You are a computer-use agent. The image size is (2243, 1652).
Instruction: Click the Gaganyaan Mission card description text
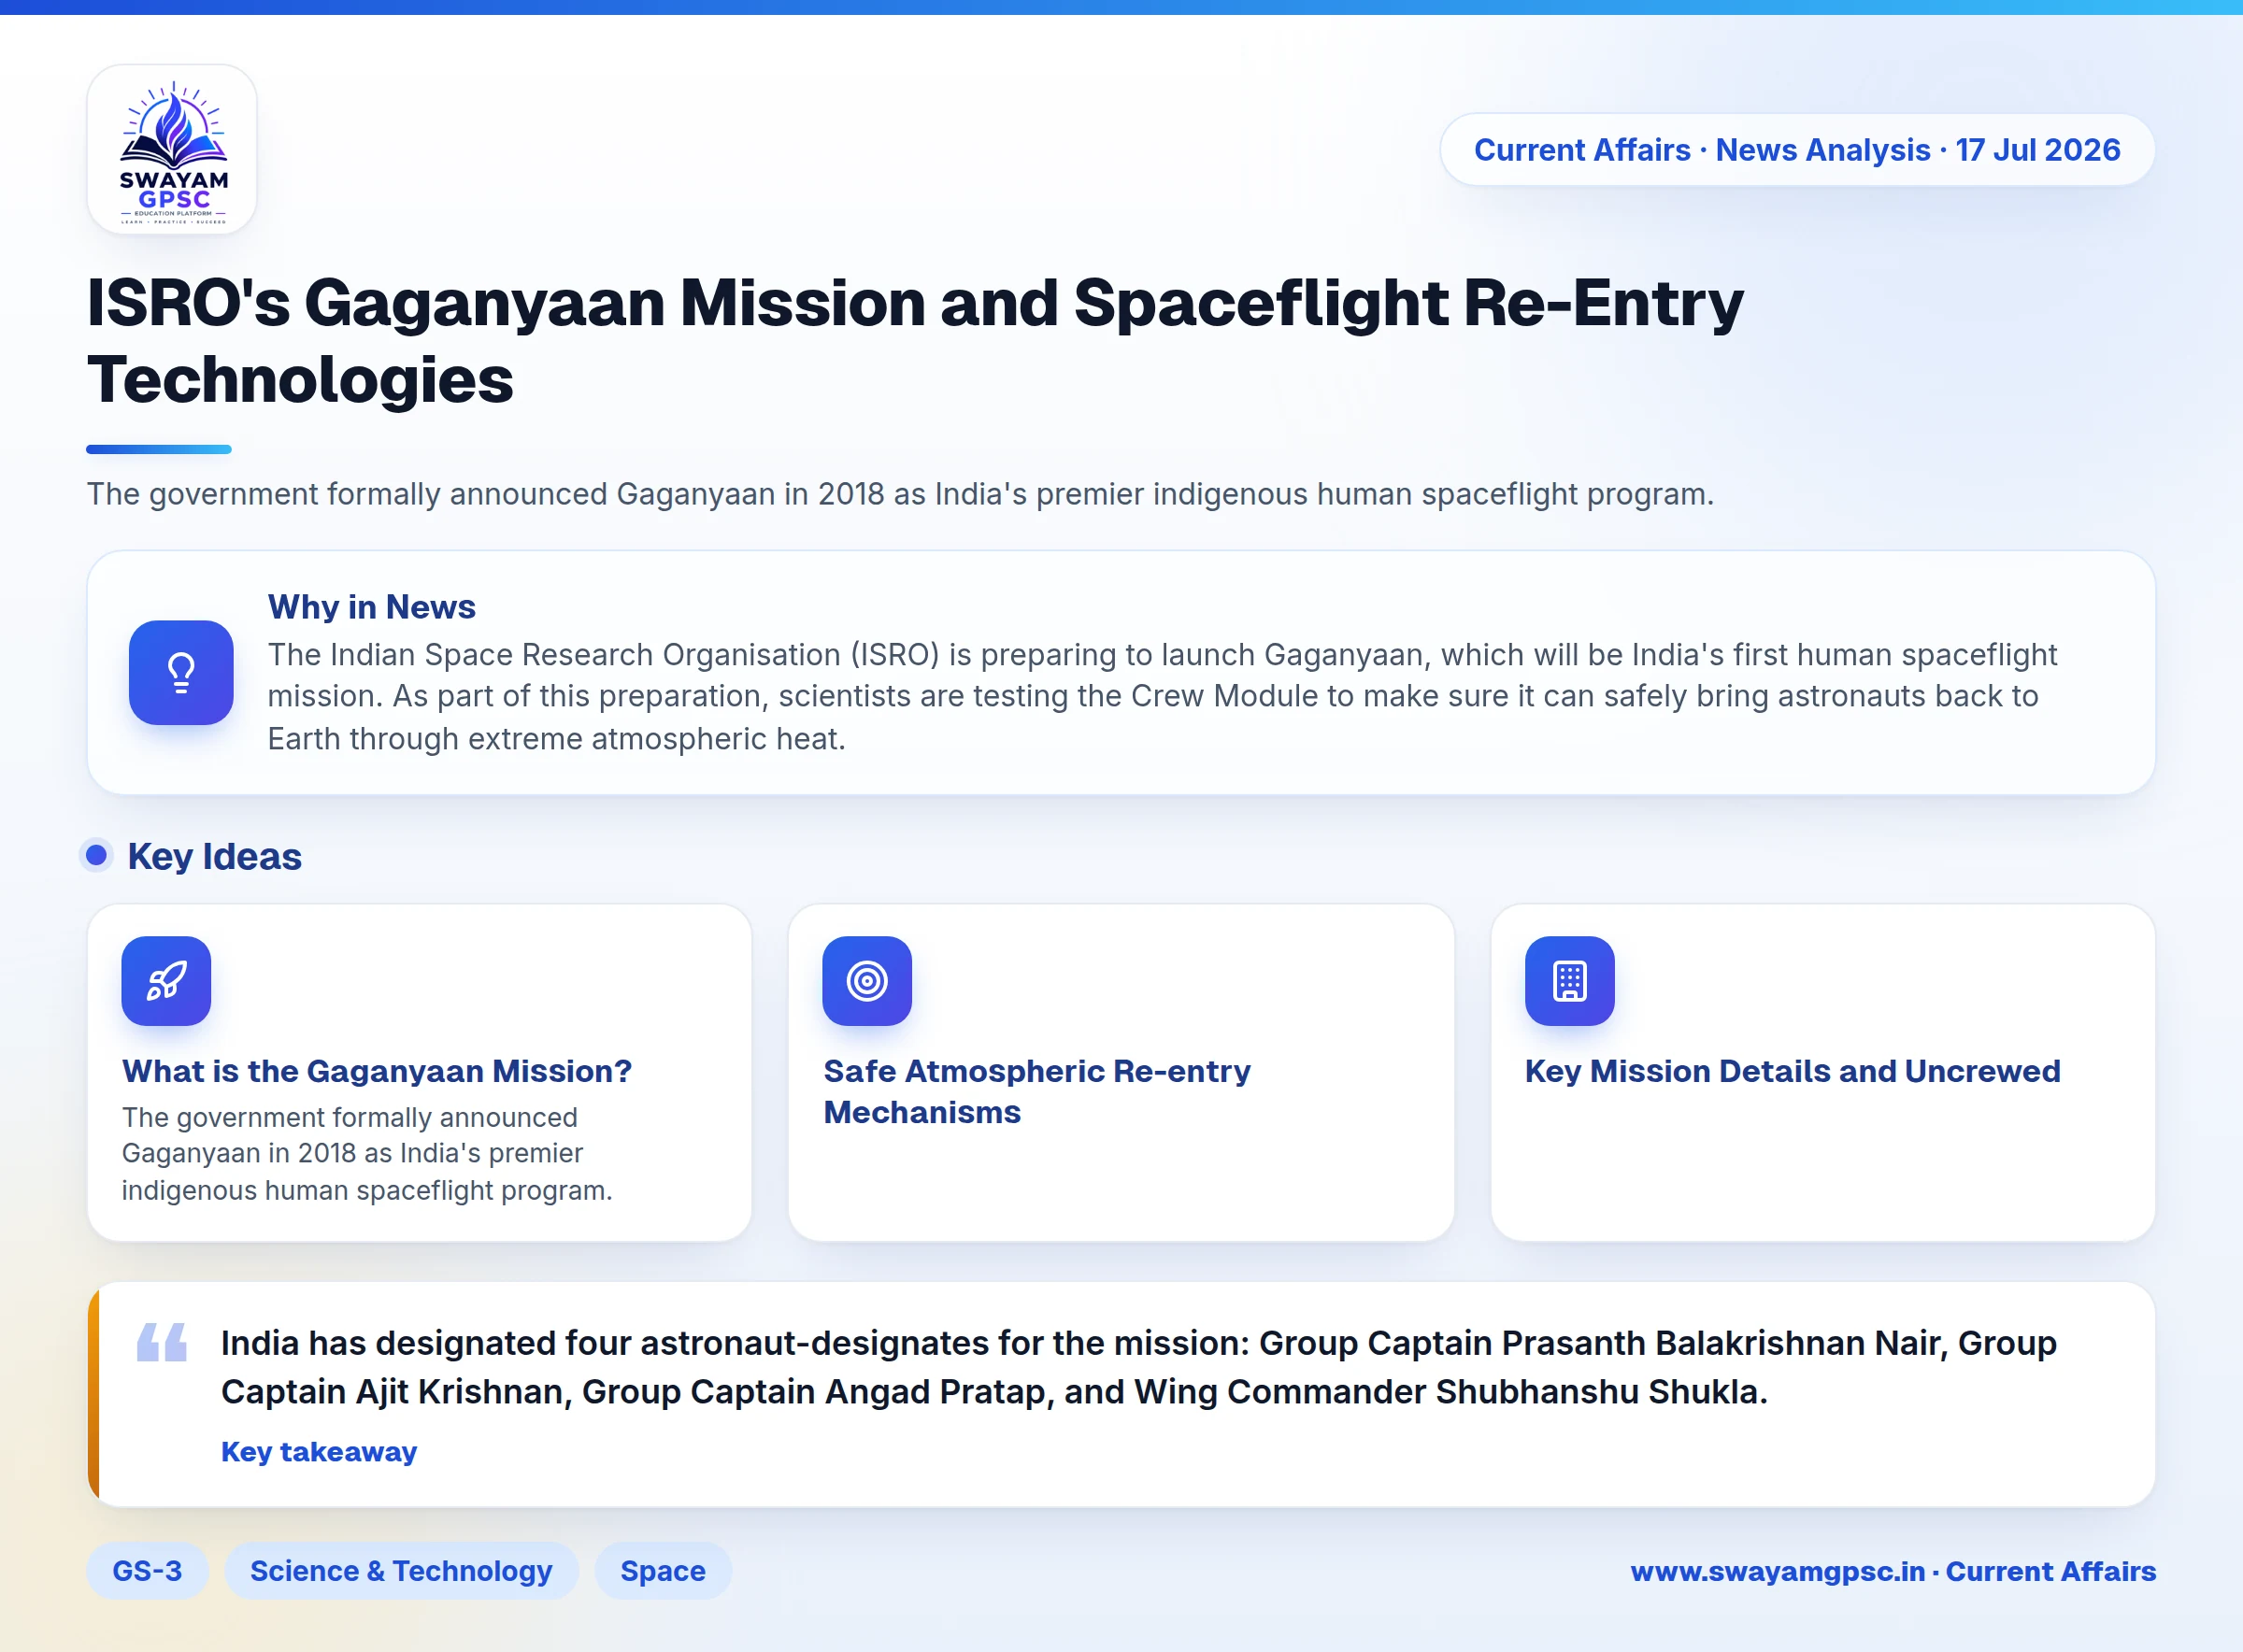(x=367, y=1153)
